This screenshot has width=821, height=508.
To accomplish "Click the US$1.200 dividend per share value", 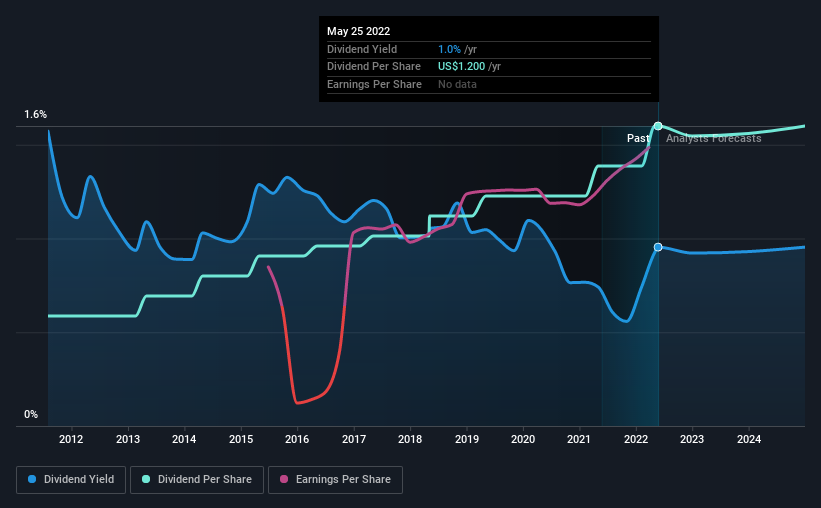I will pos(462,67).
